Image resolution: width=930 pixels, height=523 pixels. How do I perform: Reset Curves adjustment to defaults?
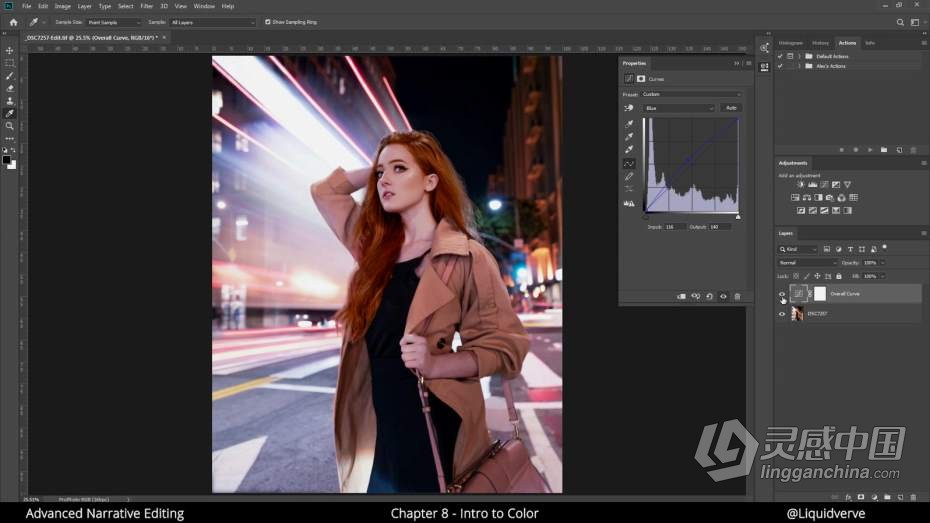709,296
